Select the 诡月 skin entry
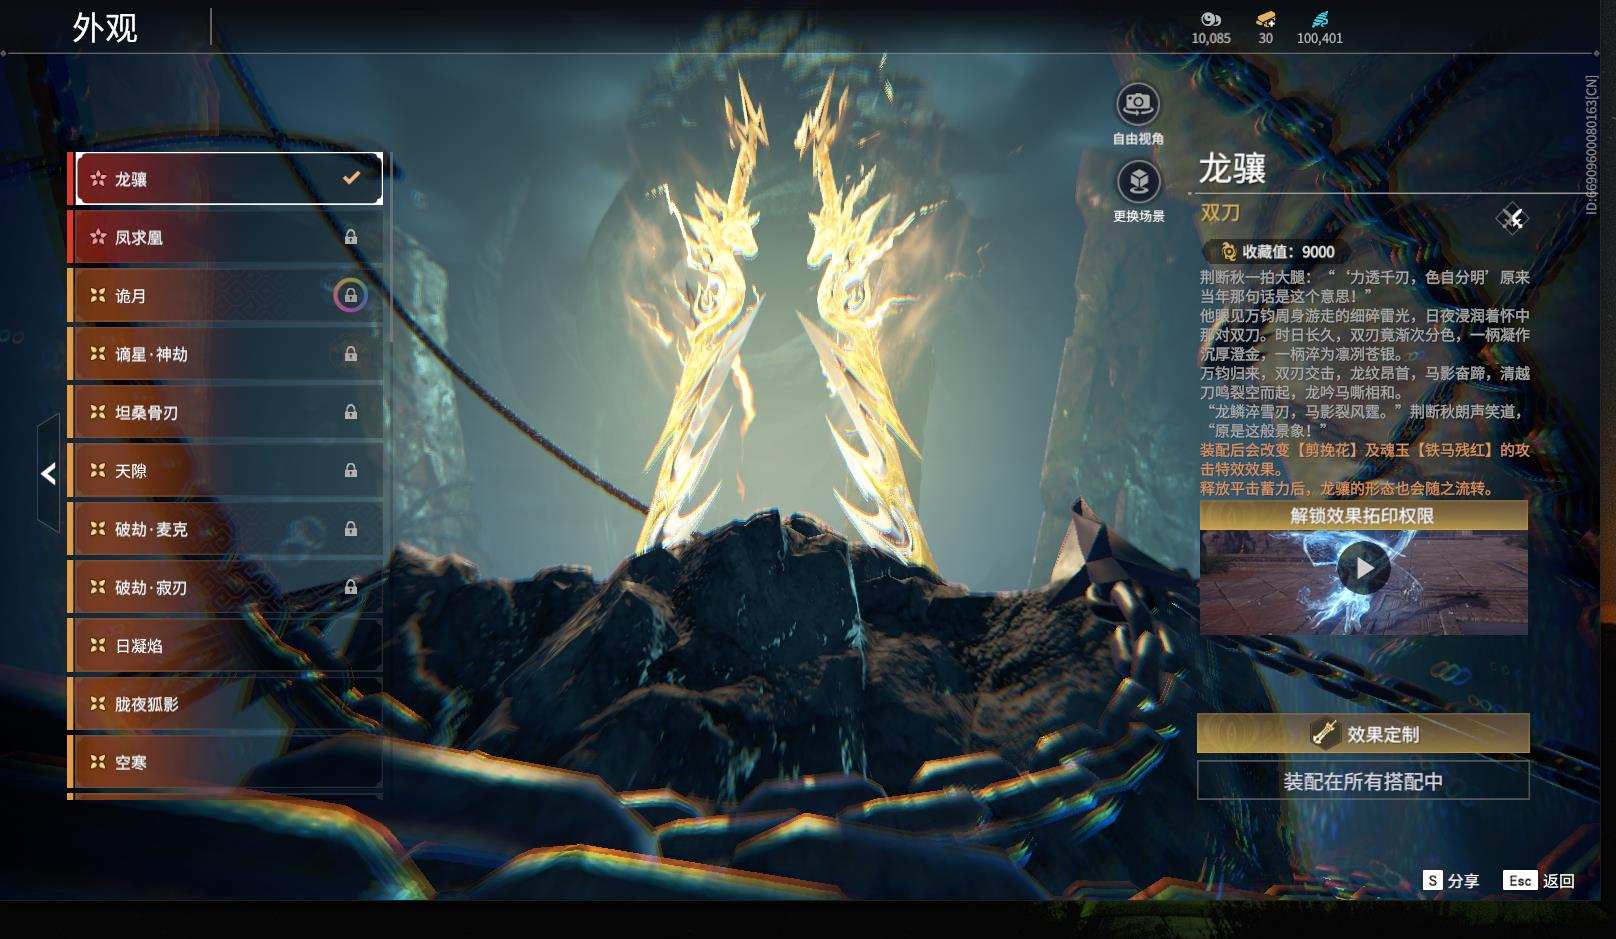1616x939 pixels. click(x=227, y=295)
